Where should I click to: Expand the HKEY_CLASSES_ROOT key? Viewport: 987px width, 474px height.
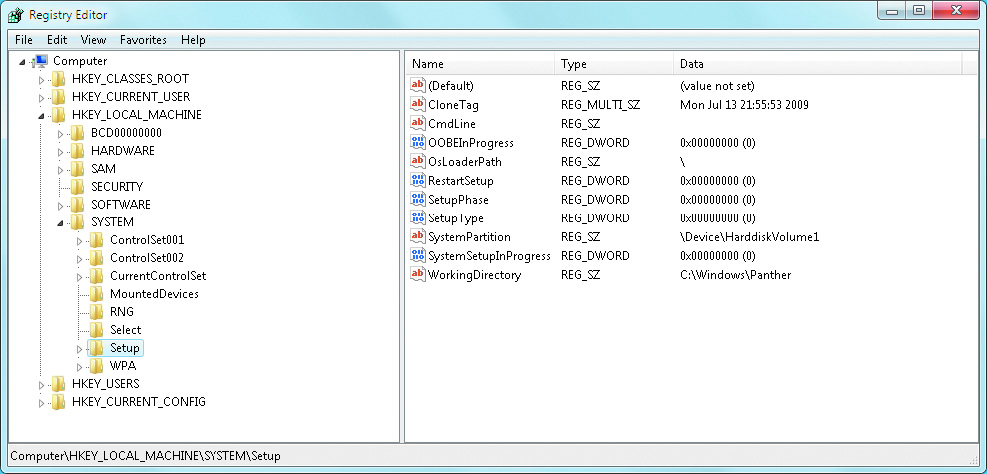coord(42,80)
